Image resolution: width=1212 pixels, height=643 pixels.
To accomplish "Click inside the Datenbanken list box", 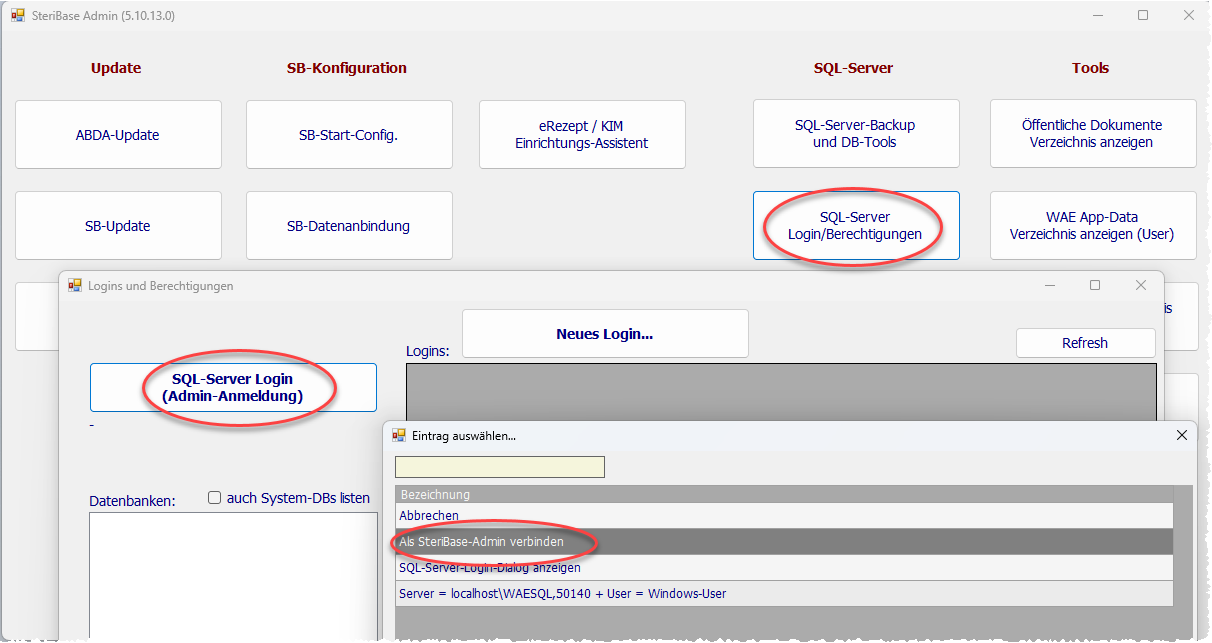I will pos(233,575).
